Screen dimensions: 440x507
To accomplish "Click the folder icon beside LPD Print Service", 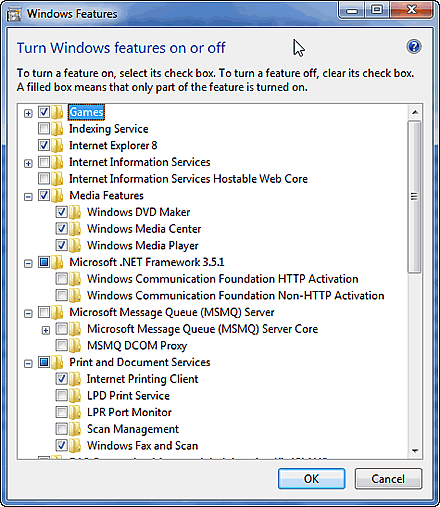I will click(x=75, y=395).
